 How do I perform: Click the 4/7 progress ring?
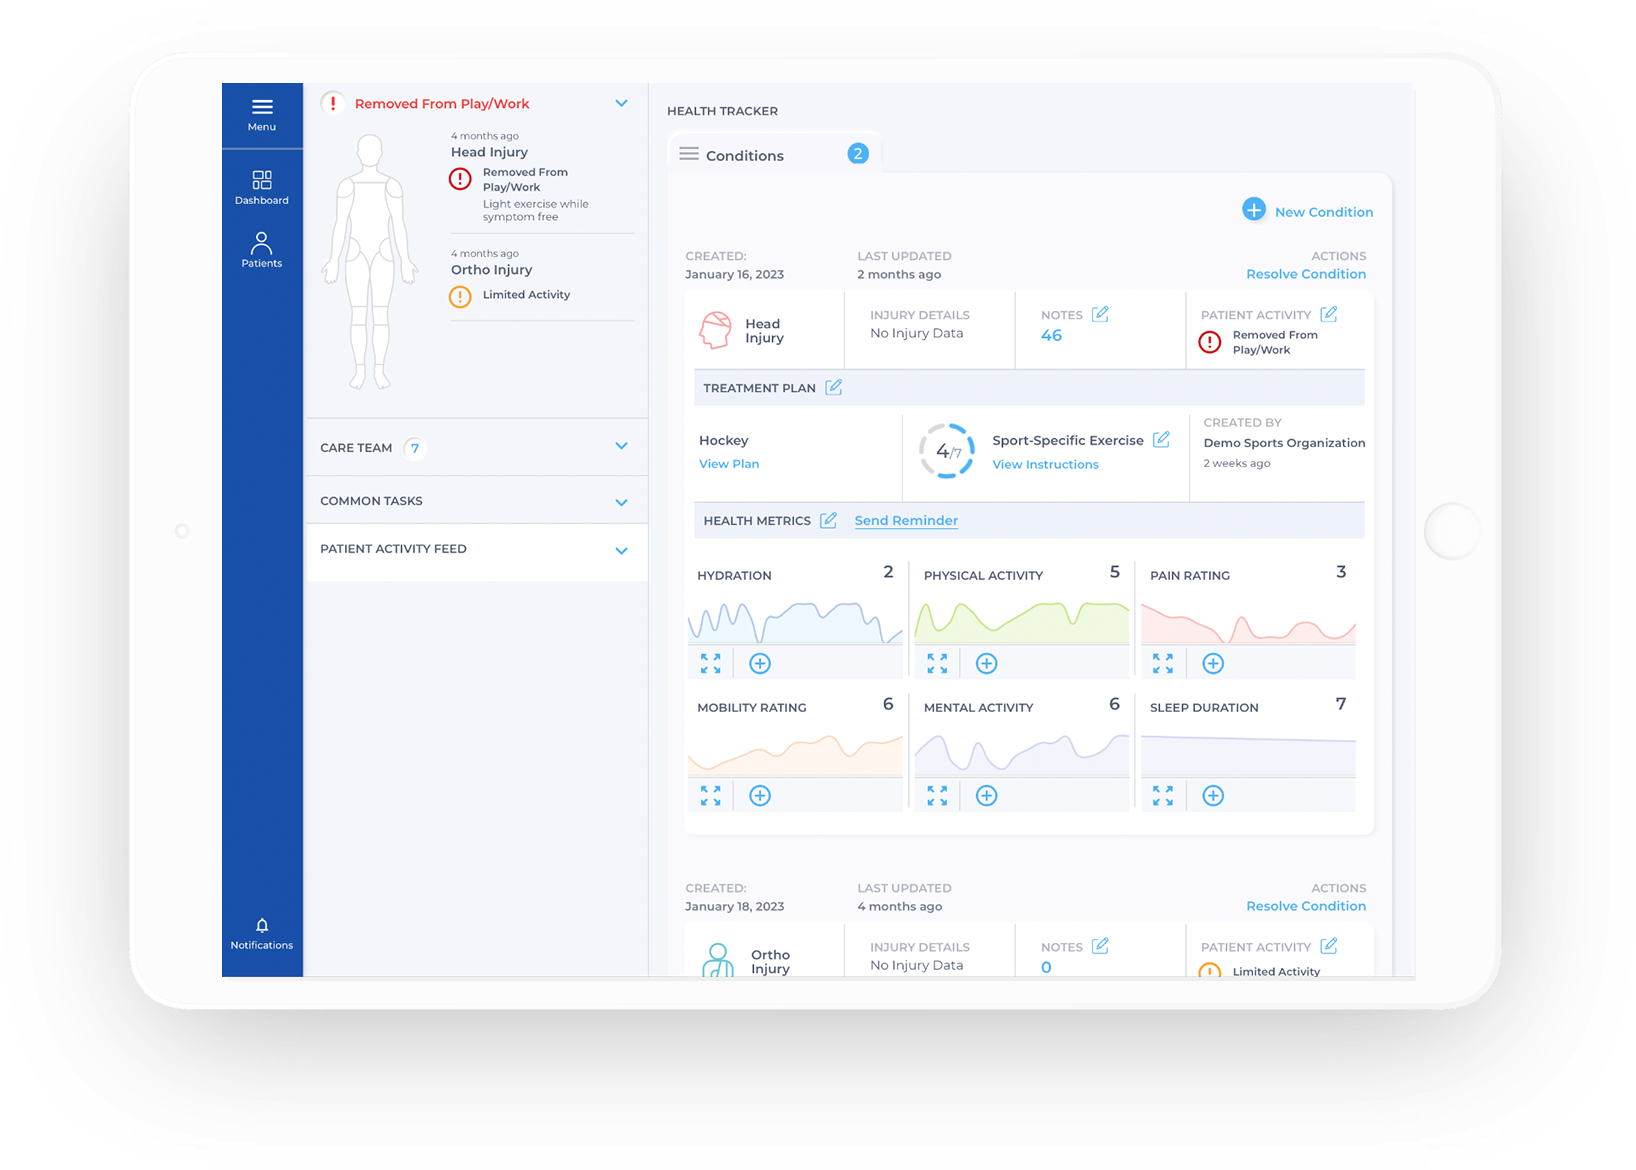(x=947, y=451)
